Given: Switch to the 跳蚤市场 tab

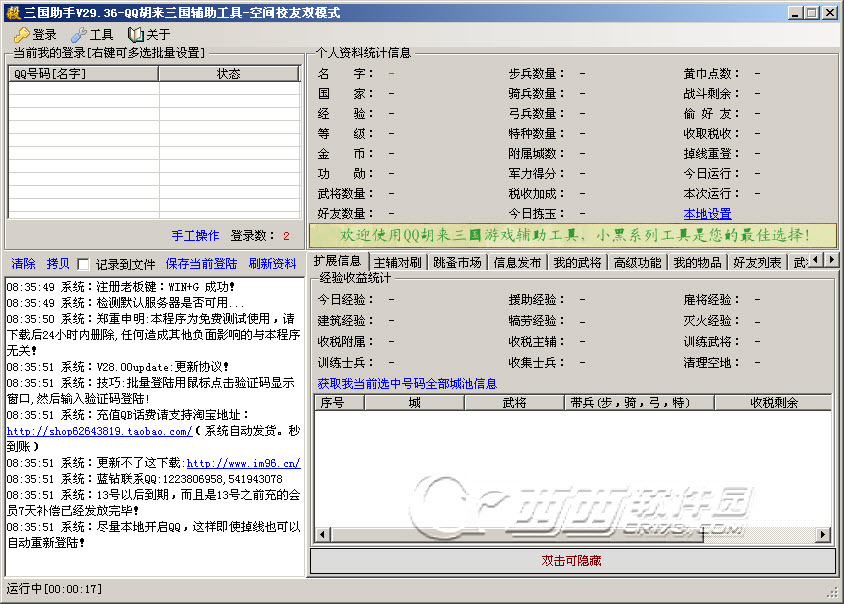Looking at the screenshot, I should 458,262.
